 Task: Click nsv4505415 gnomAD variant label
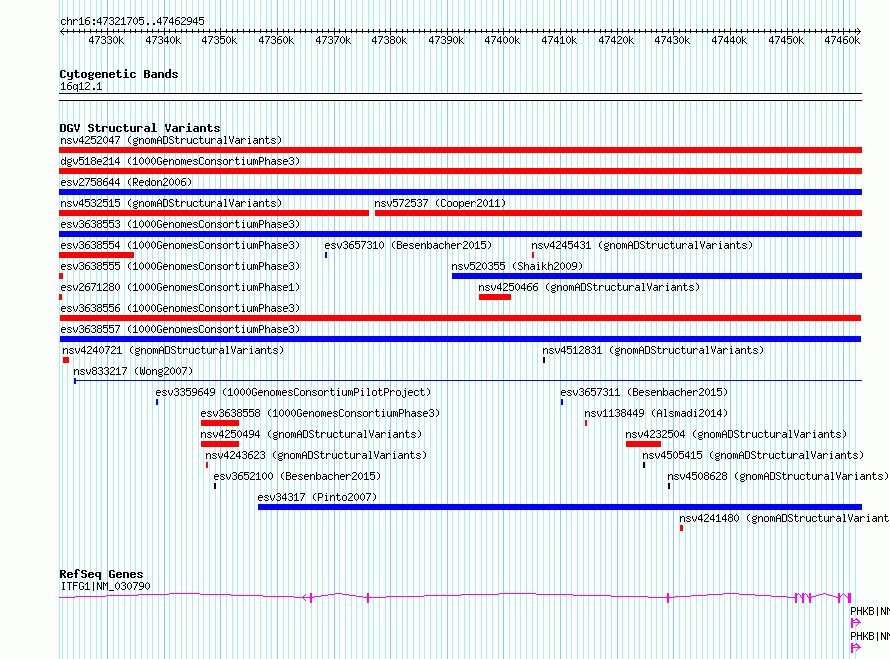(x=753, y=455)
